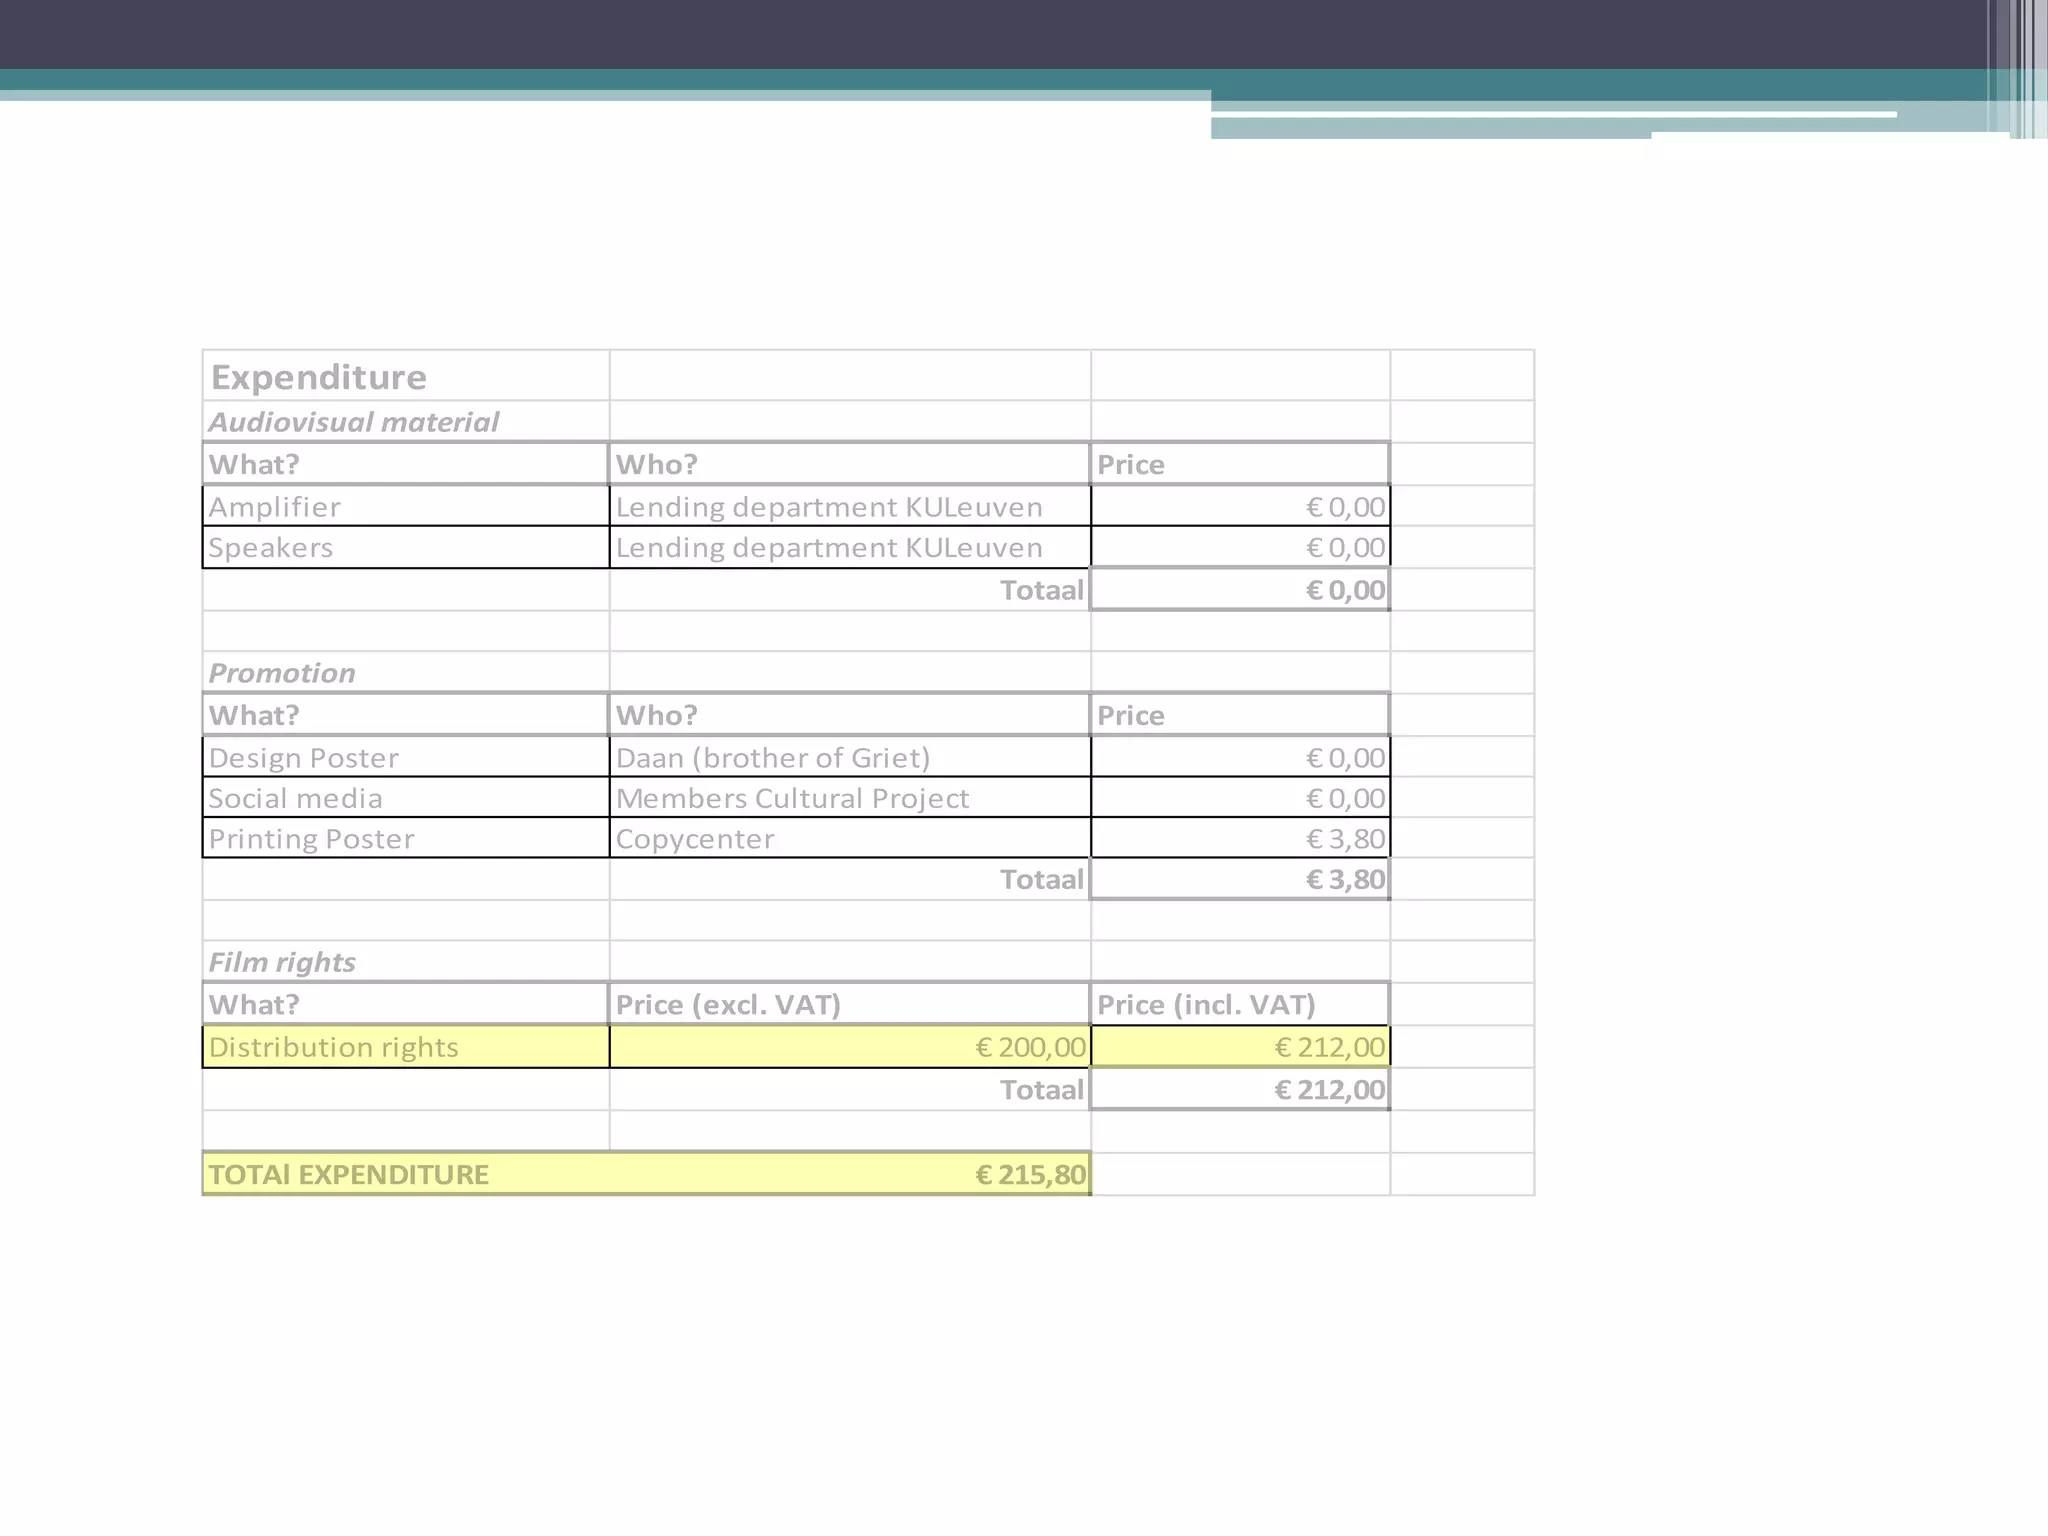Image resolution: width=2048 pixels, height=1536 pixels.
Task: Select Daan (brother of Griet) cell
Action: (x=773, y=758)
